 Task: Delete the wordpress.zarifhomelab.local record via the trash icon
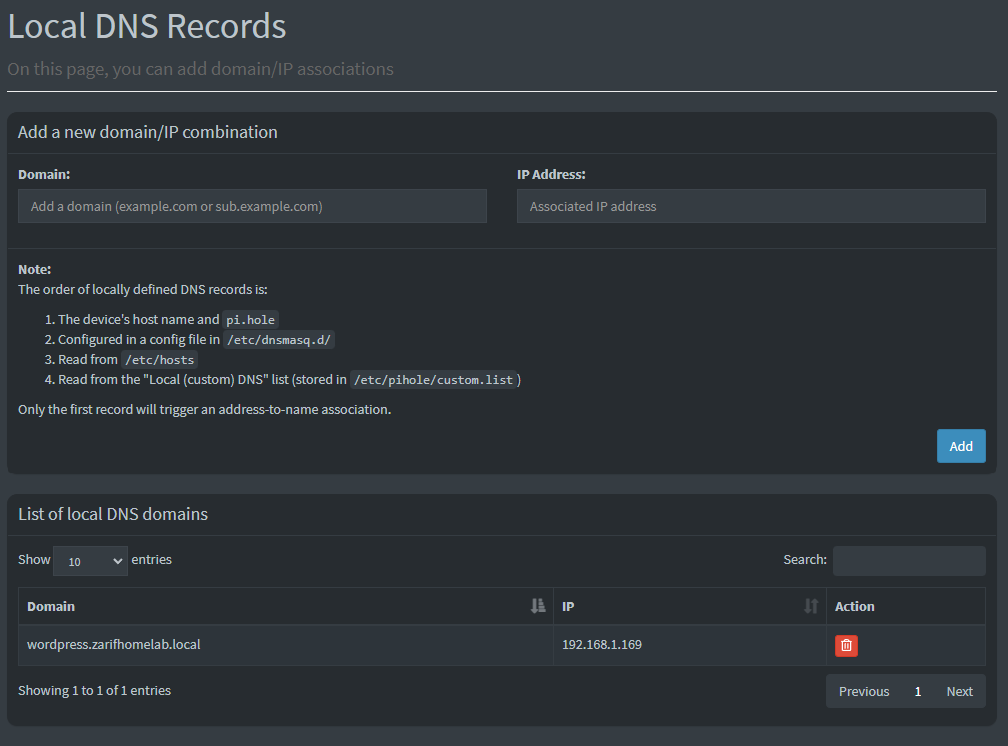[x=846, y=646]
